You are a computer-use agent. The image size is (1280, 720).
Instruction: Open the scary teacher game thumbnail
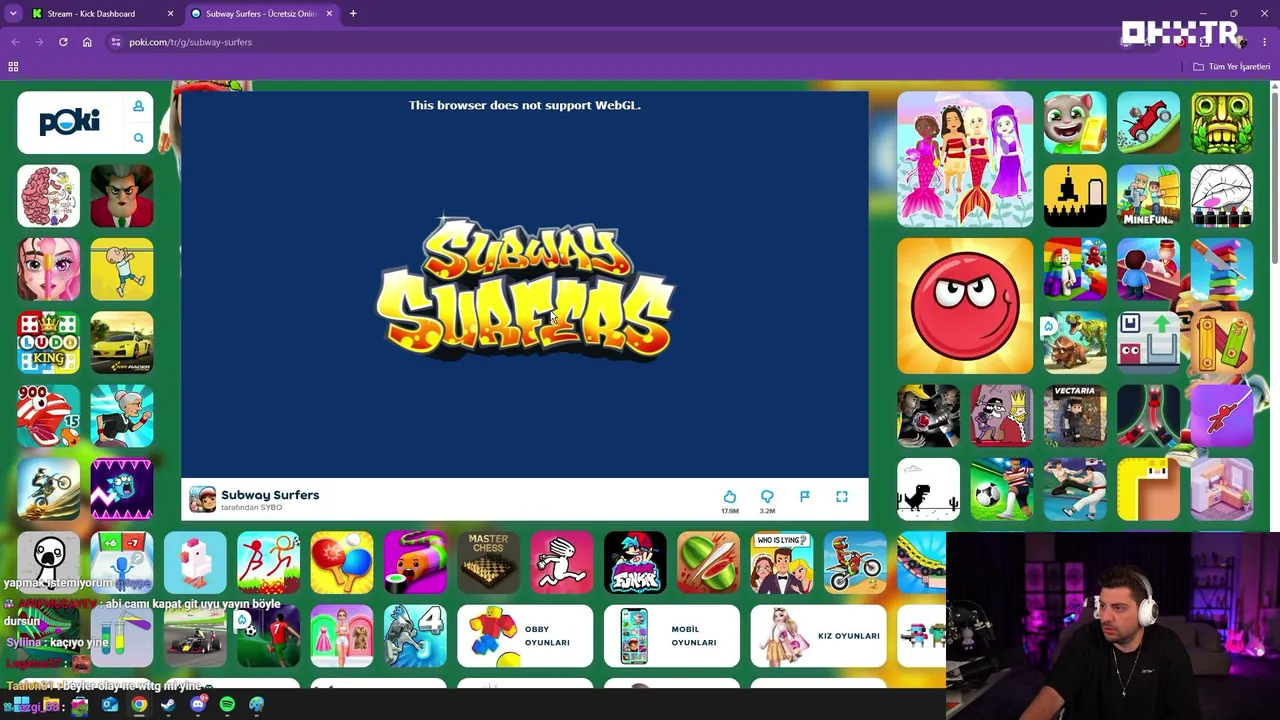[x=122, y=196]
